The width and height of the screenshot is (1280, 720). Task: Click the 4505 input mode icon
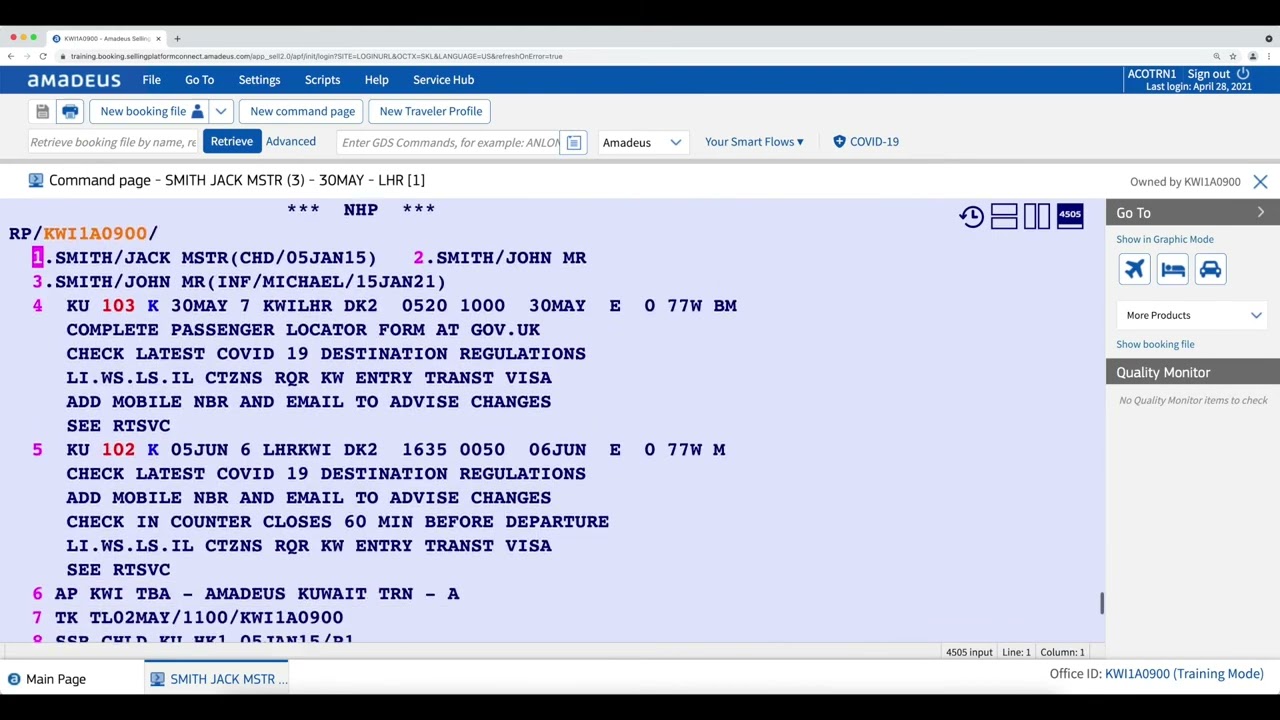1070,216
